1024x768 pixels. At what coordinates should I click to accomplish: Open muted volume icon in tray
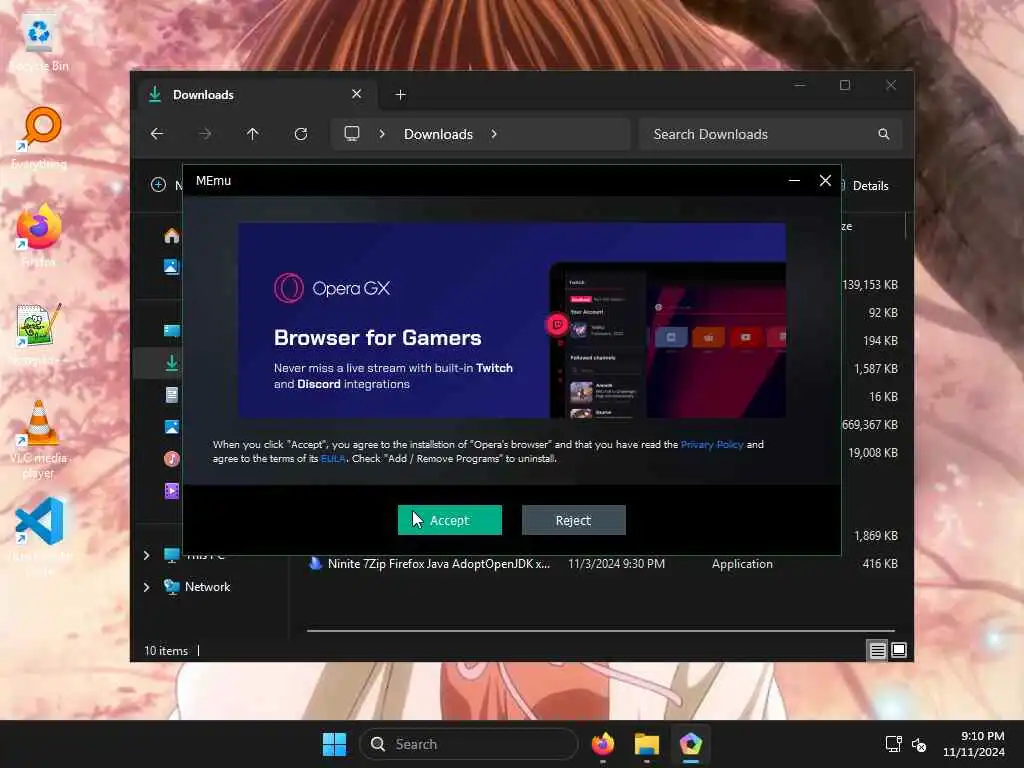[919, 744]
